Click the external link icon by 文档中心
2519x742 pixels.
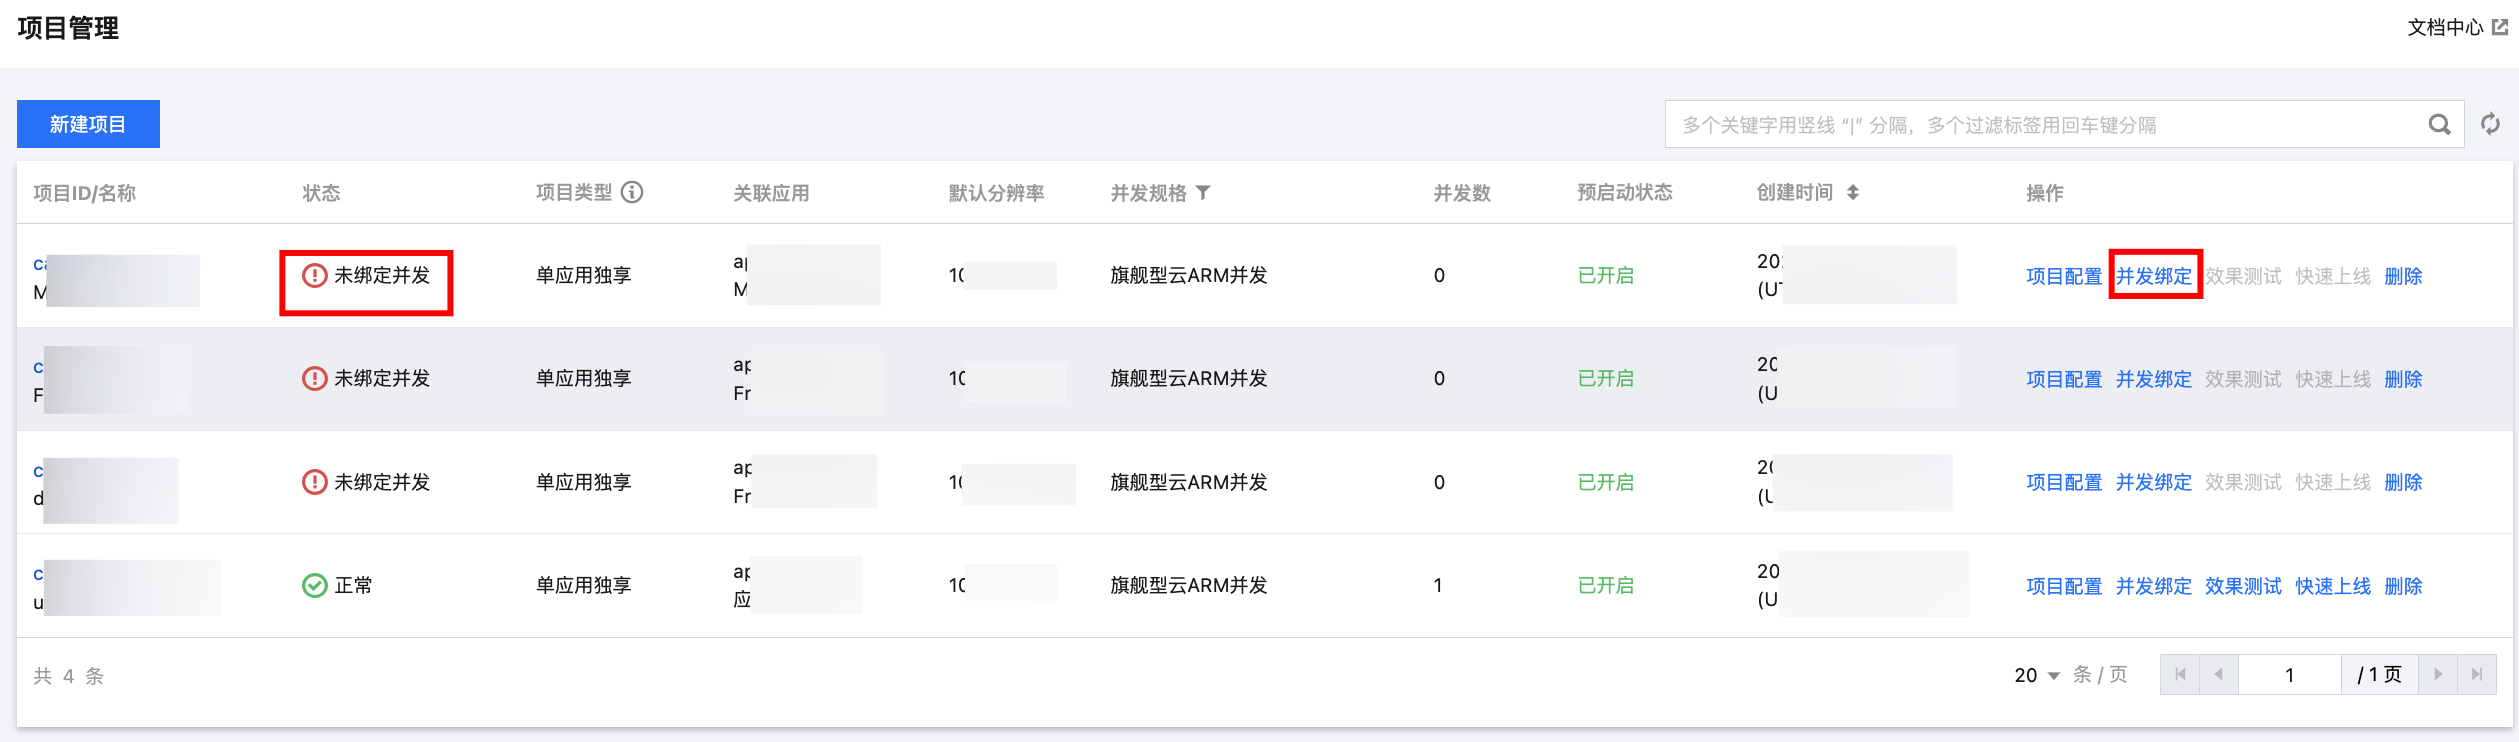(x=2500, y=27)
